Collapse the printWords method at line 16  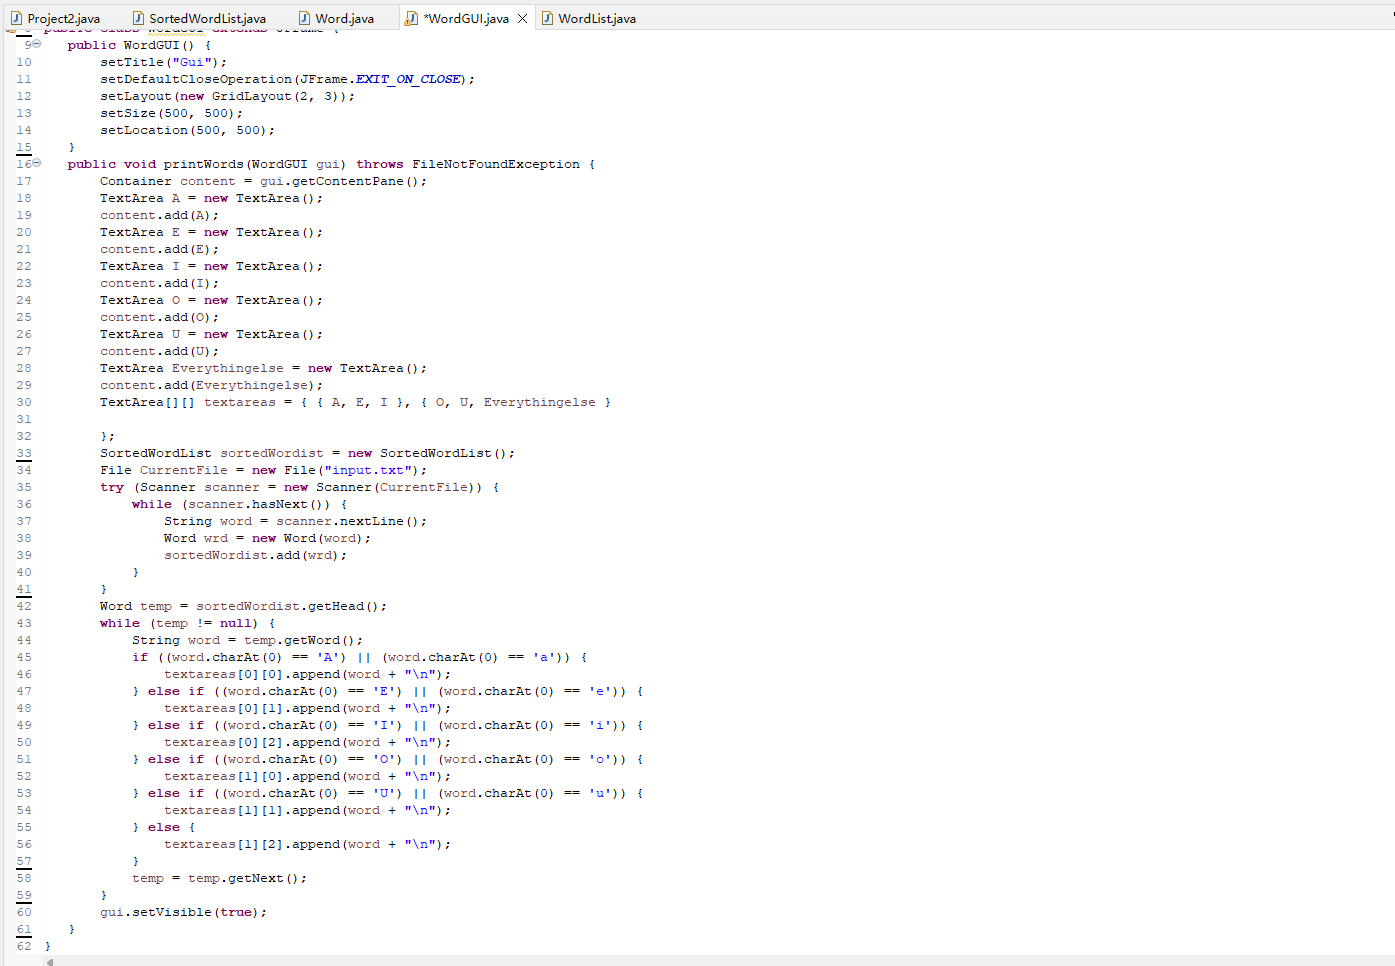pyautogui.click(x=37, y=163)
